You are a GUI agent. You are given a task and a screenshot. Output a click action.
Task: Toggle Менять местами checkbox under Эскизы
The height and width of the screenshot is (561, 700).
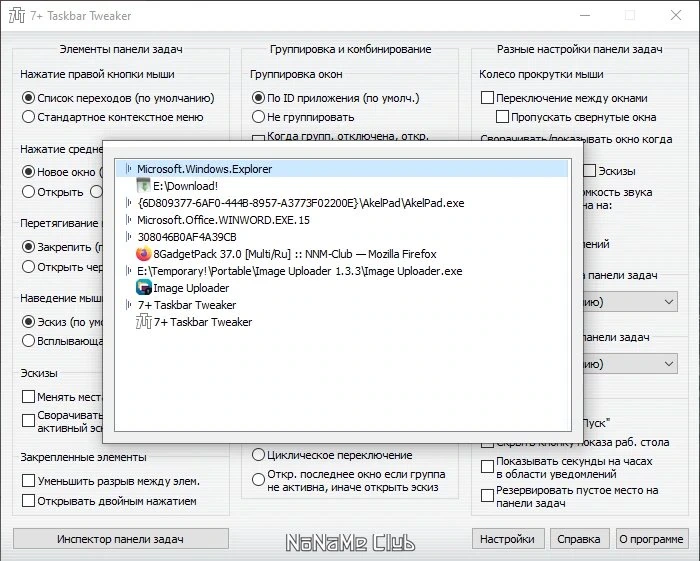click(x=28, y=396)
